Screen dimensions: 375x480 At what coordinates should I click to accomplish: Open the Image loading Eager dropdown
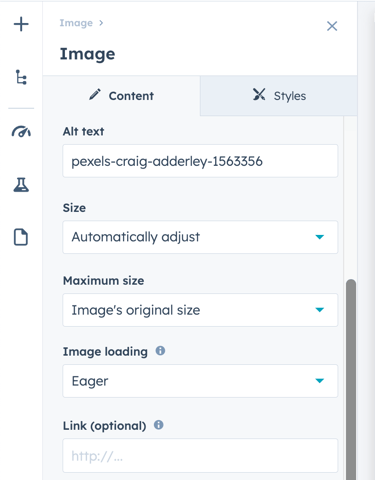click(x=200, y=381)
